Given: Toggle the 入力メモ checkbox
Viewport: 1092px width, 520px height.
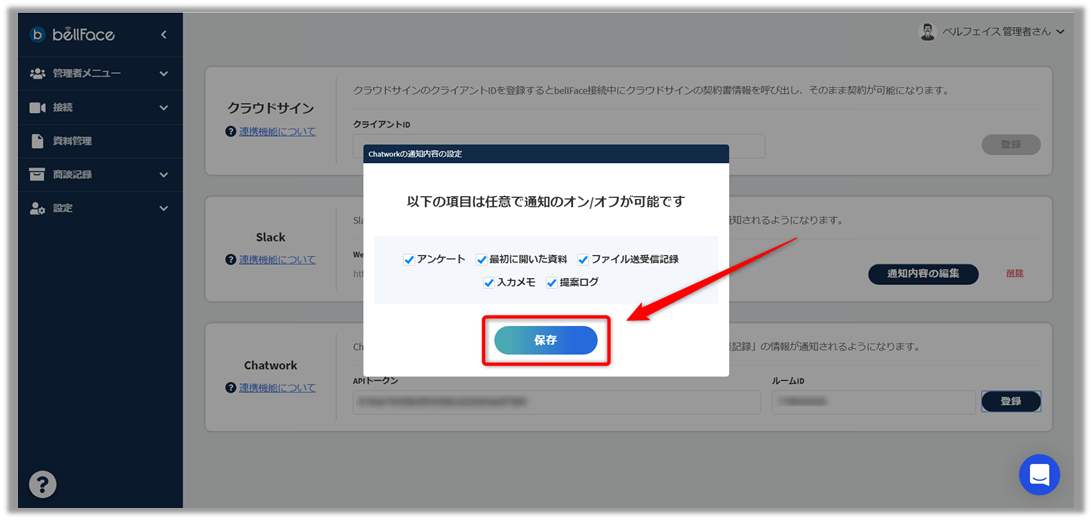Looking at the screenshot, I should tap(489, 283).
